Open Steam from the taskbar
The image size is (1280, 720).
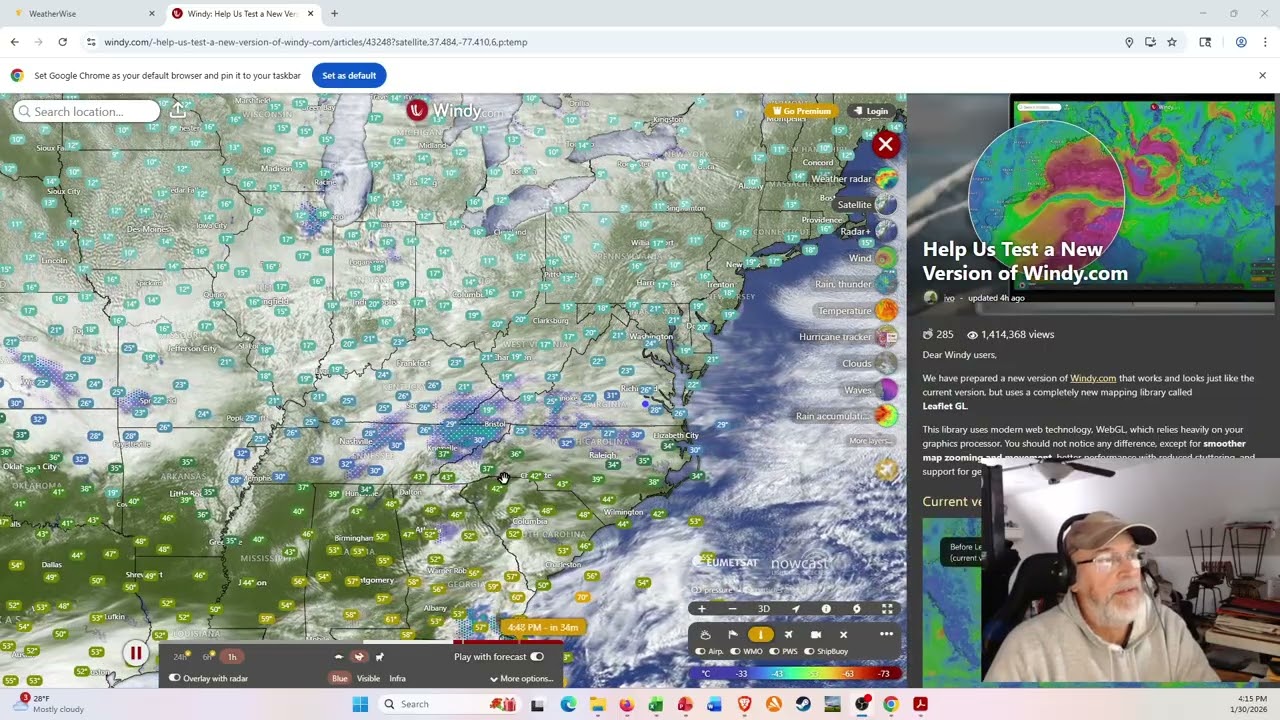click(803, 704)
